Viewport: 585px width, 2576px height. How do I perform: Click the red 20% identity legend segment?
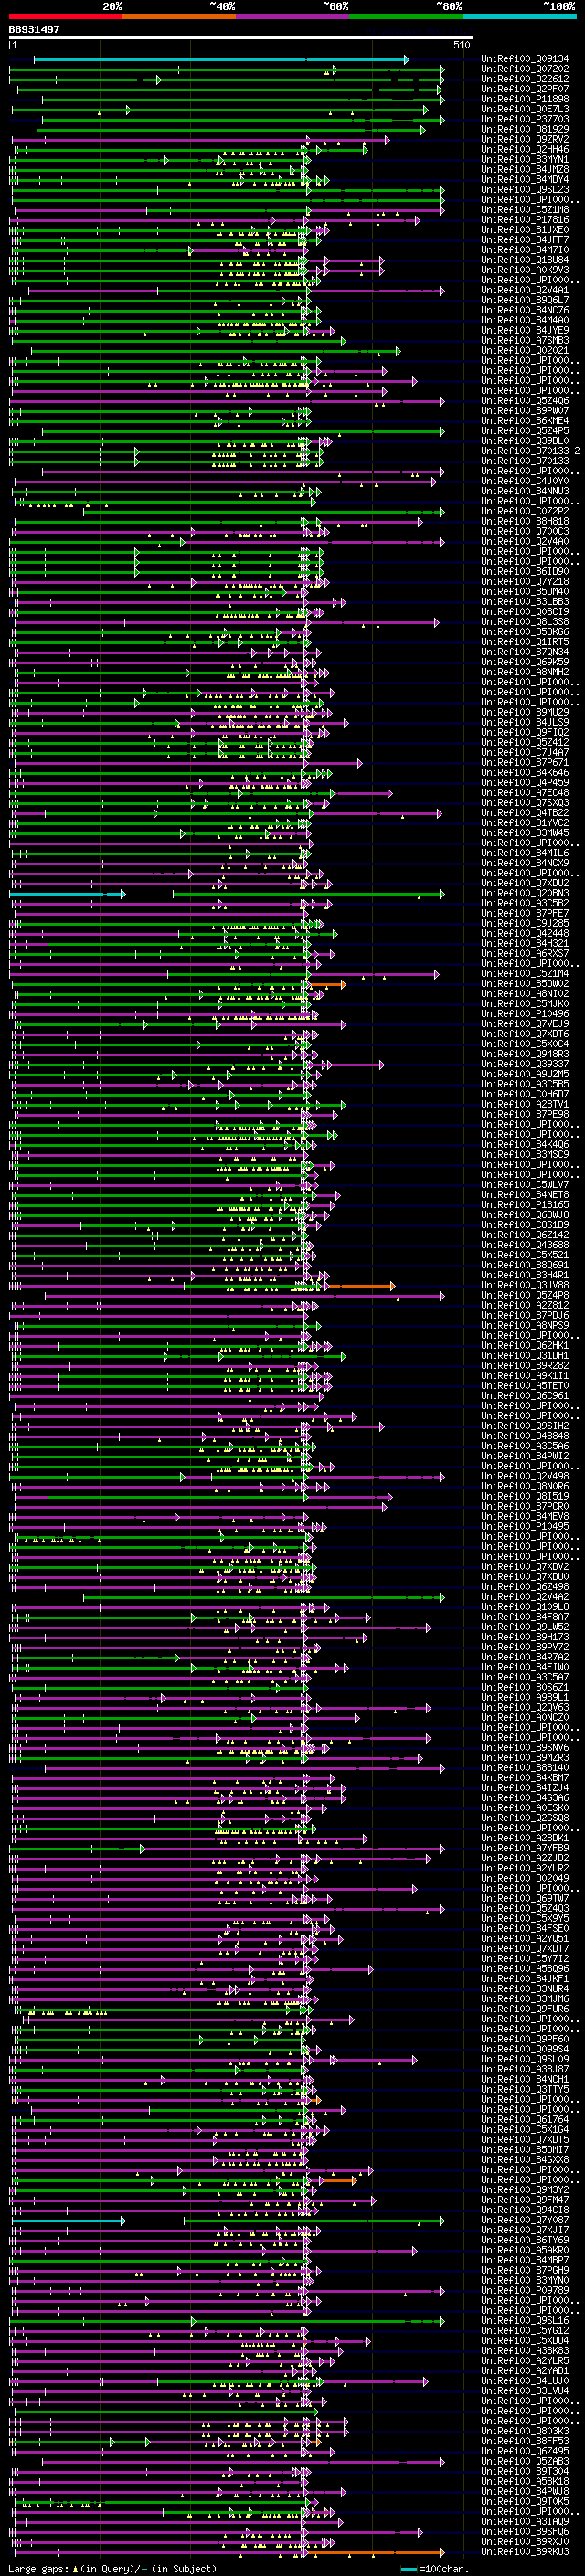pyautogui.click(x=65, y=17)
